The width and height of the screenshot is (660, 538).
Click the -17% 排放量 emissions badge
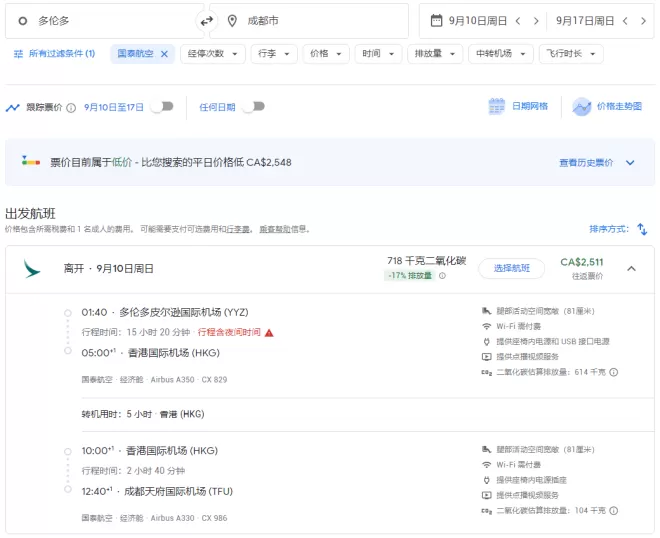point(410,276)
